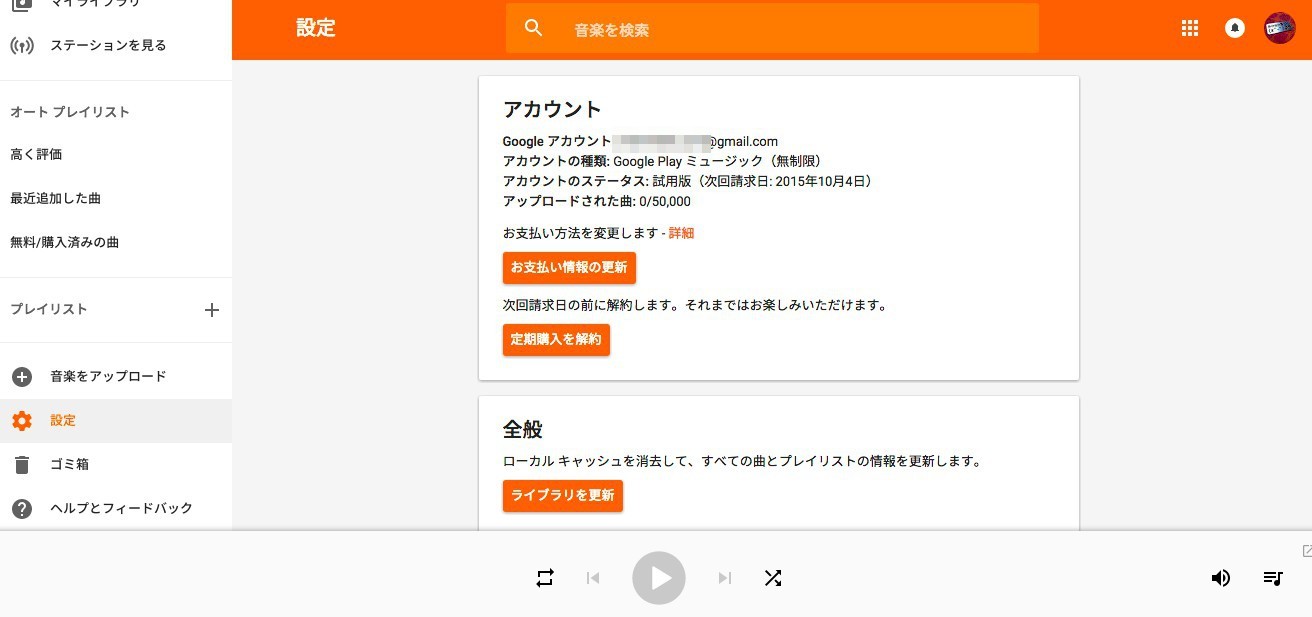Screen dimensions: 1312x617
Task: Click the アカウント heading
Action: [552, 110]
